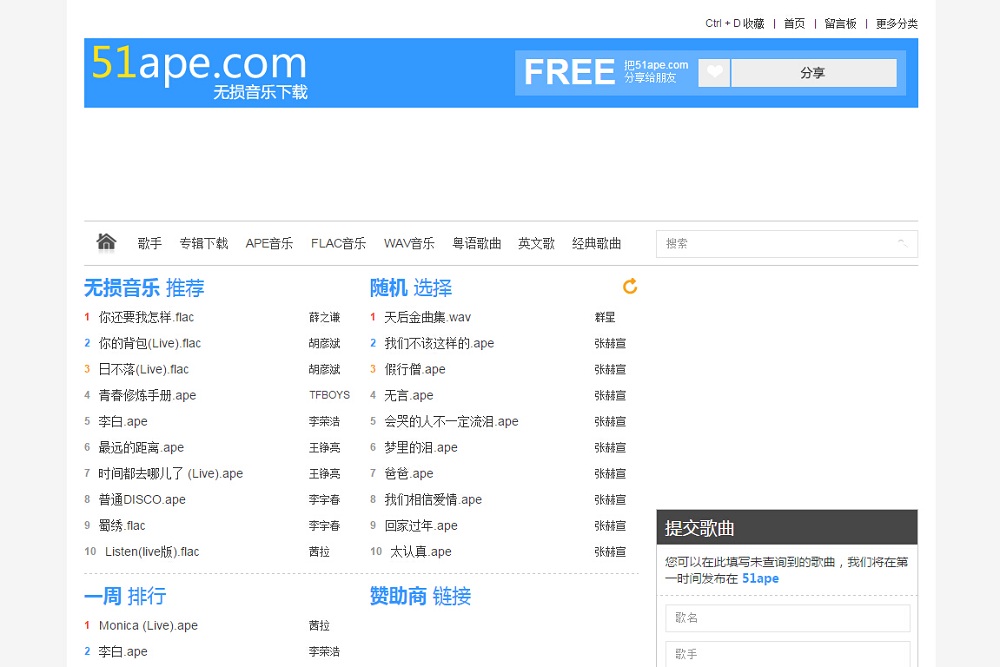Open 爸爸.ape song
Viewport: 1000px width, 667px height.
point(409,474)
